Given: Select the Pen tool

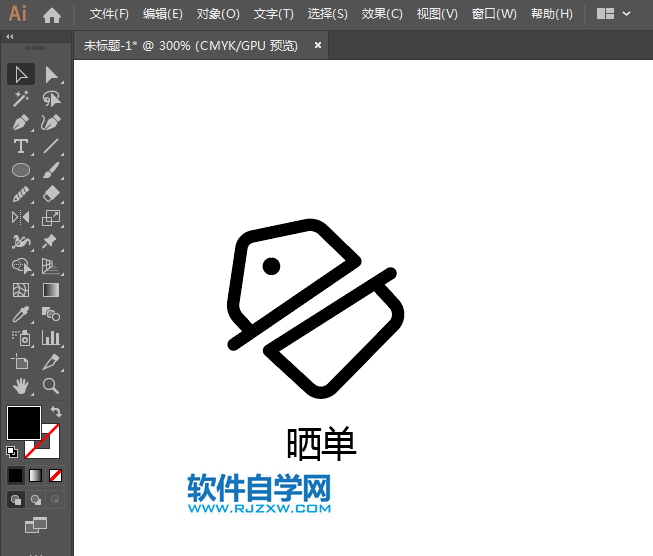Looking at the screenshot, I should pos(21,122).
